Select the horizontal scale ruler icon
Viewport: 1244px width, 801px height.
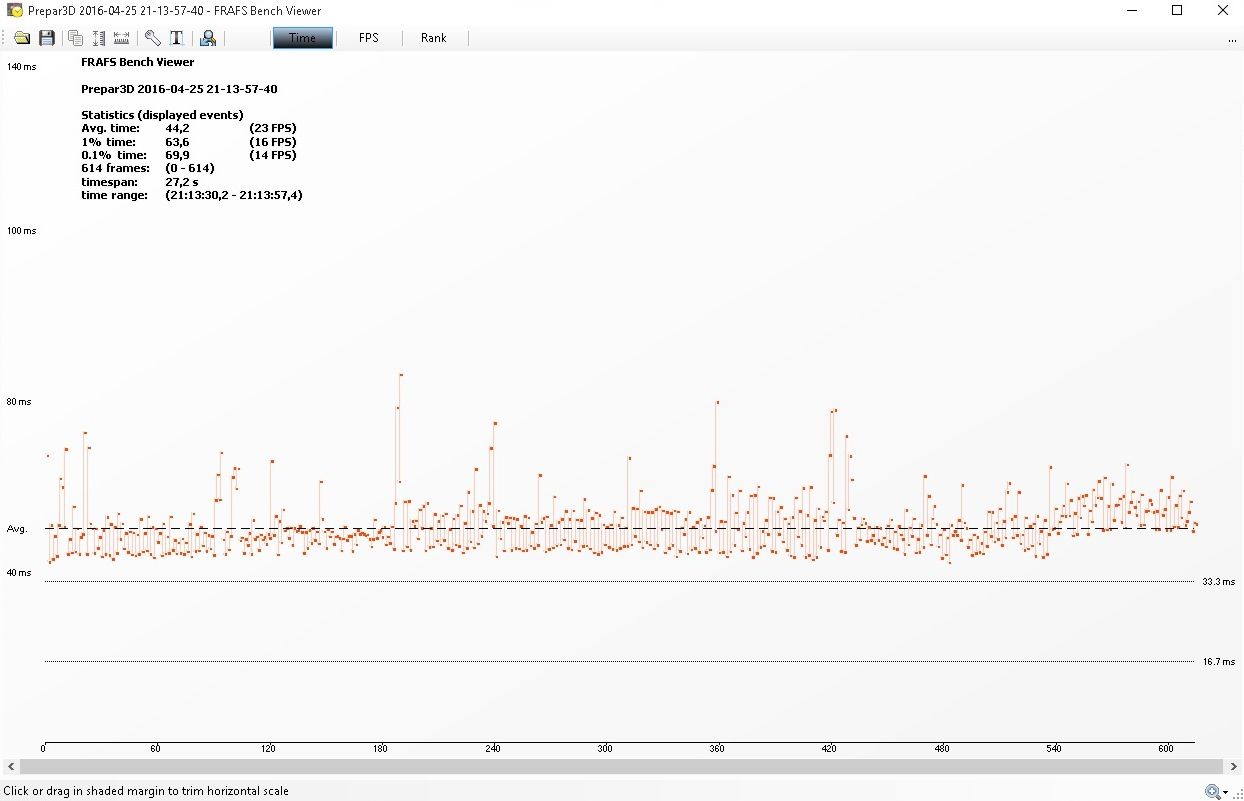click(122, 38)
